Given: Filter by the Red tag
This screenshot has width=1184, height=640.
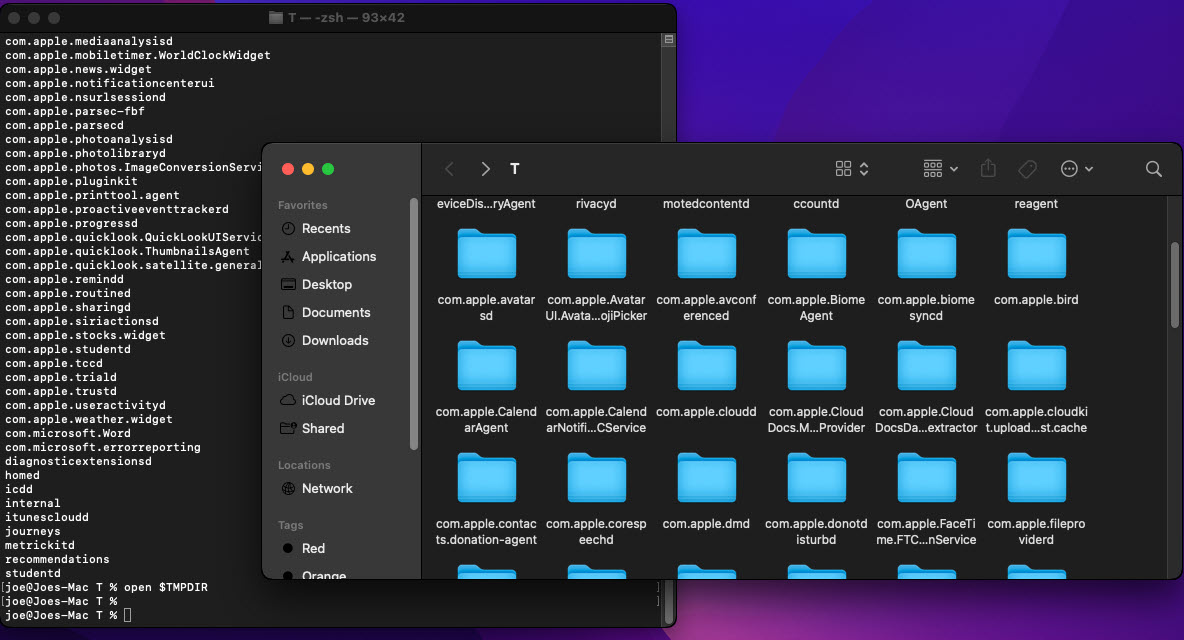Looking at the screenshot, I should 313,548.
